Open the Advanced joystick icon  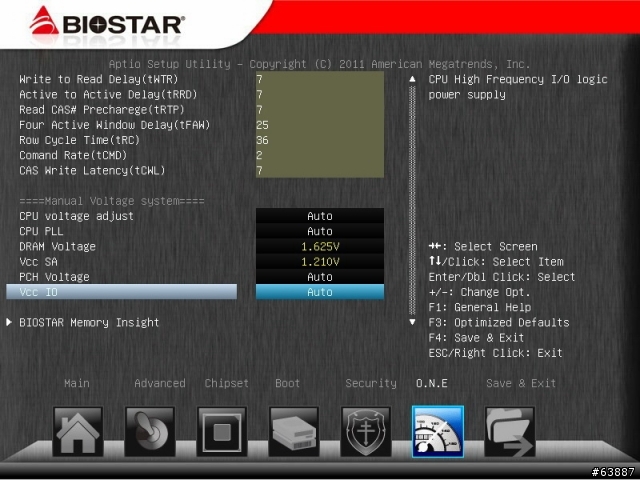click(150, 431)
